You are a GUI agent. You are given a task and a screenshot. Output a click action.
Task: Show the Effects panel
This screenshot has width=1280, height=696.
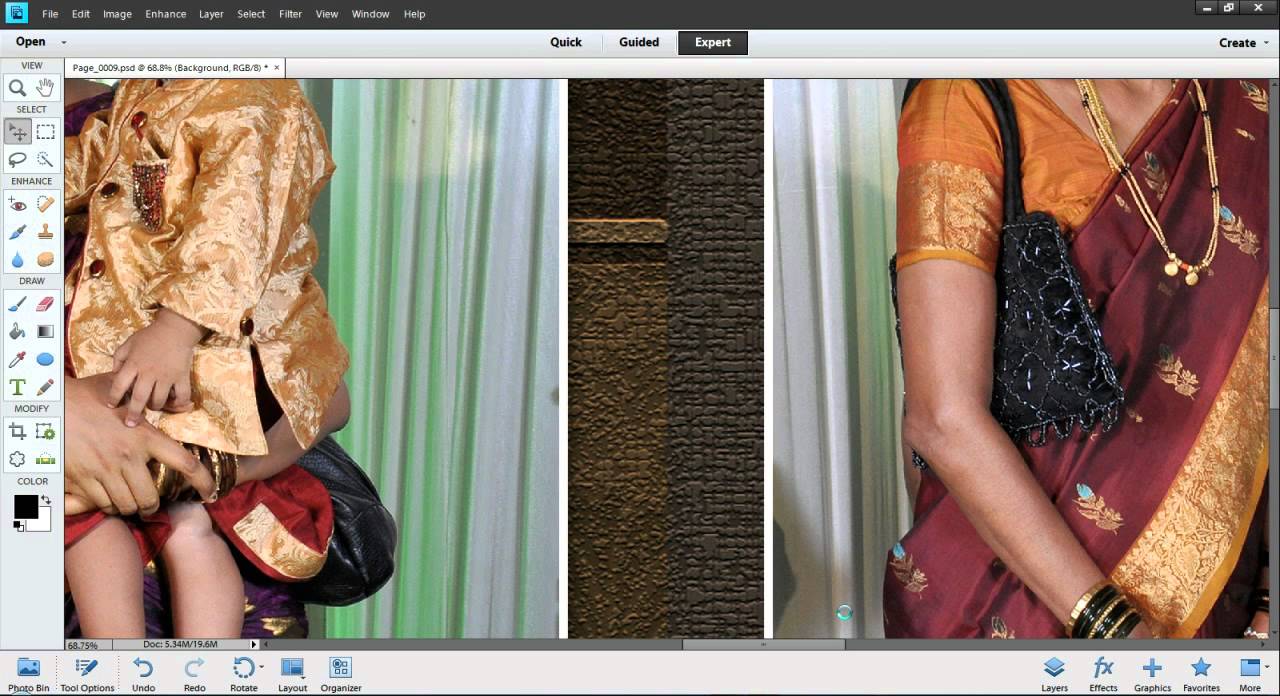tap(1103, 674)
